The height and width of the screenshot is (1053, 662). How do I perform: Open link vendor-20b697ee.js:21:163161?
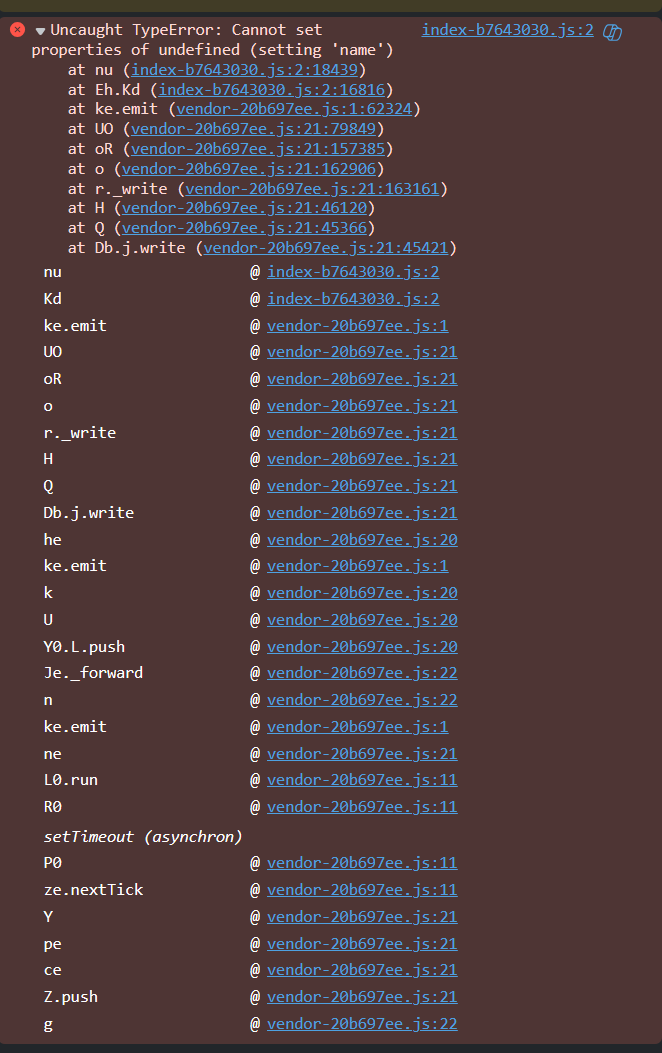click(x=312, y=189)
